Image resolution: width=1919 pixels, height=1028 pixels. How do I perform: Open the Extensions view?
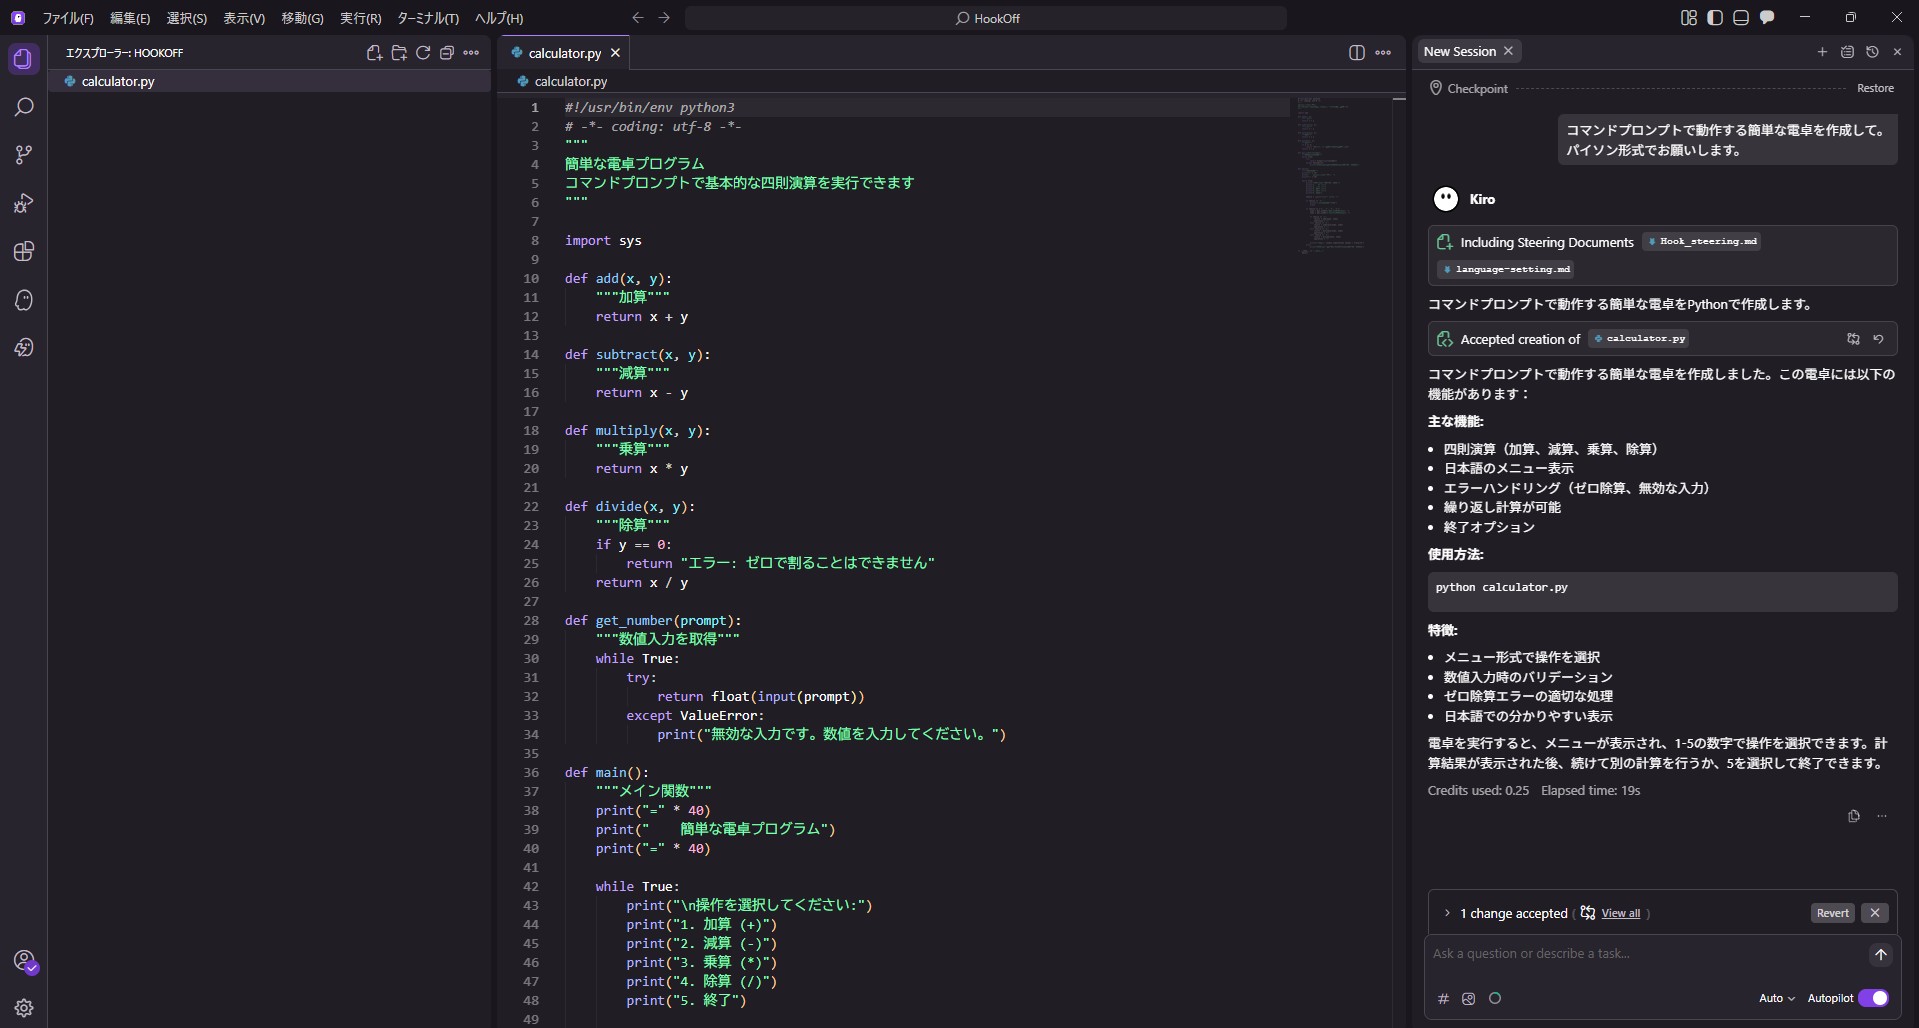(x=24, y=251)
